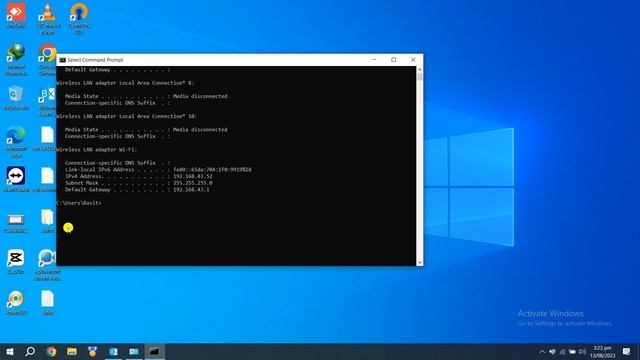Open the notification center icon
The width and height of the screenshot is (640, 360).
point(626,352)
